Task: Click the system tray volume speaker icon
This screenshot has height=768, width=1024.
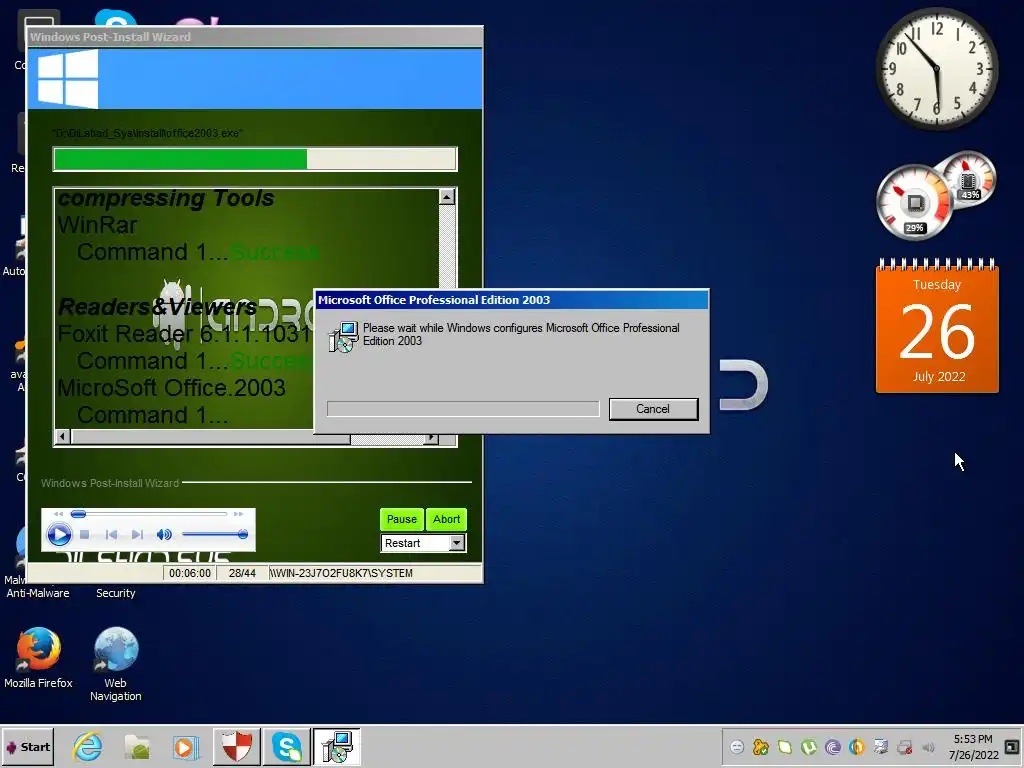Action: 928,747
